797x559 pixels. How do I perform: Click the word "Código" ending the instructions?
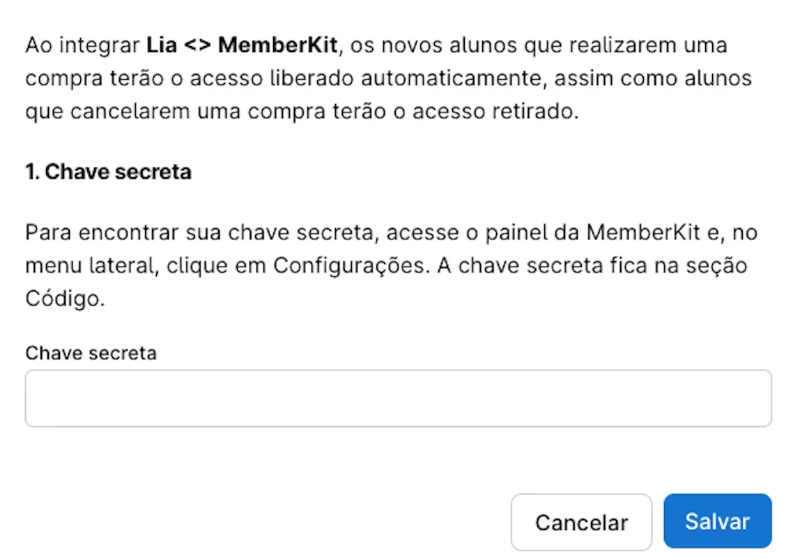coord(65,299)
